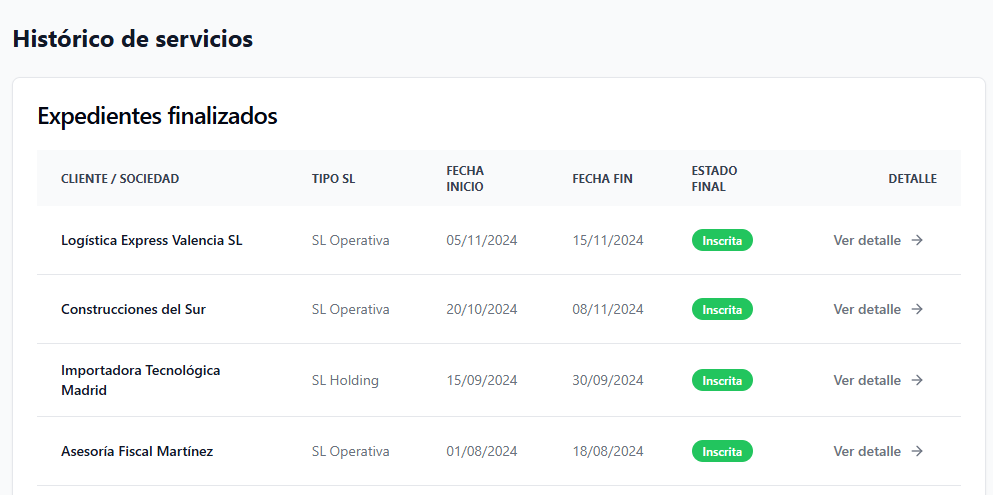
Task: Click the arrow icon in Asesoría Fiscal Martínez row
Action: pyautogui.click(x=917, y=451)
